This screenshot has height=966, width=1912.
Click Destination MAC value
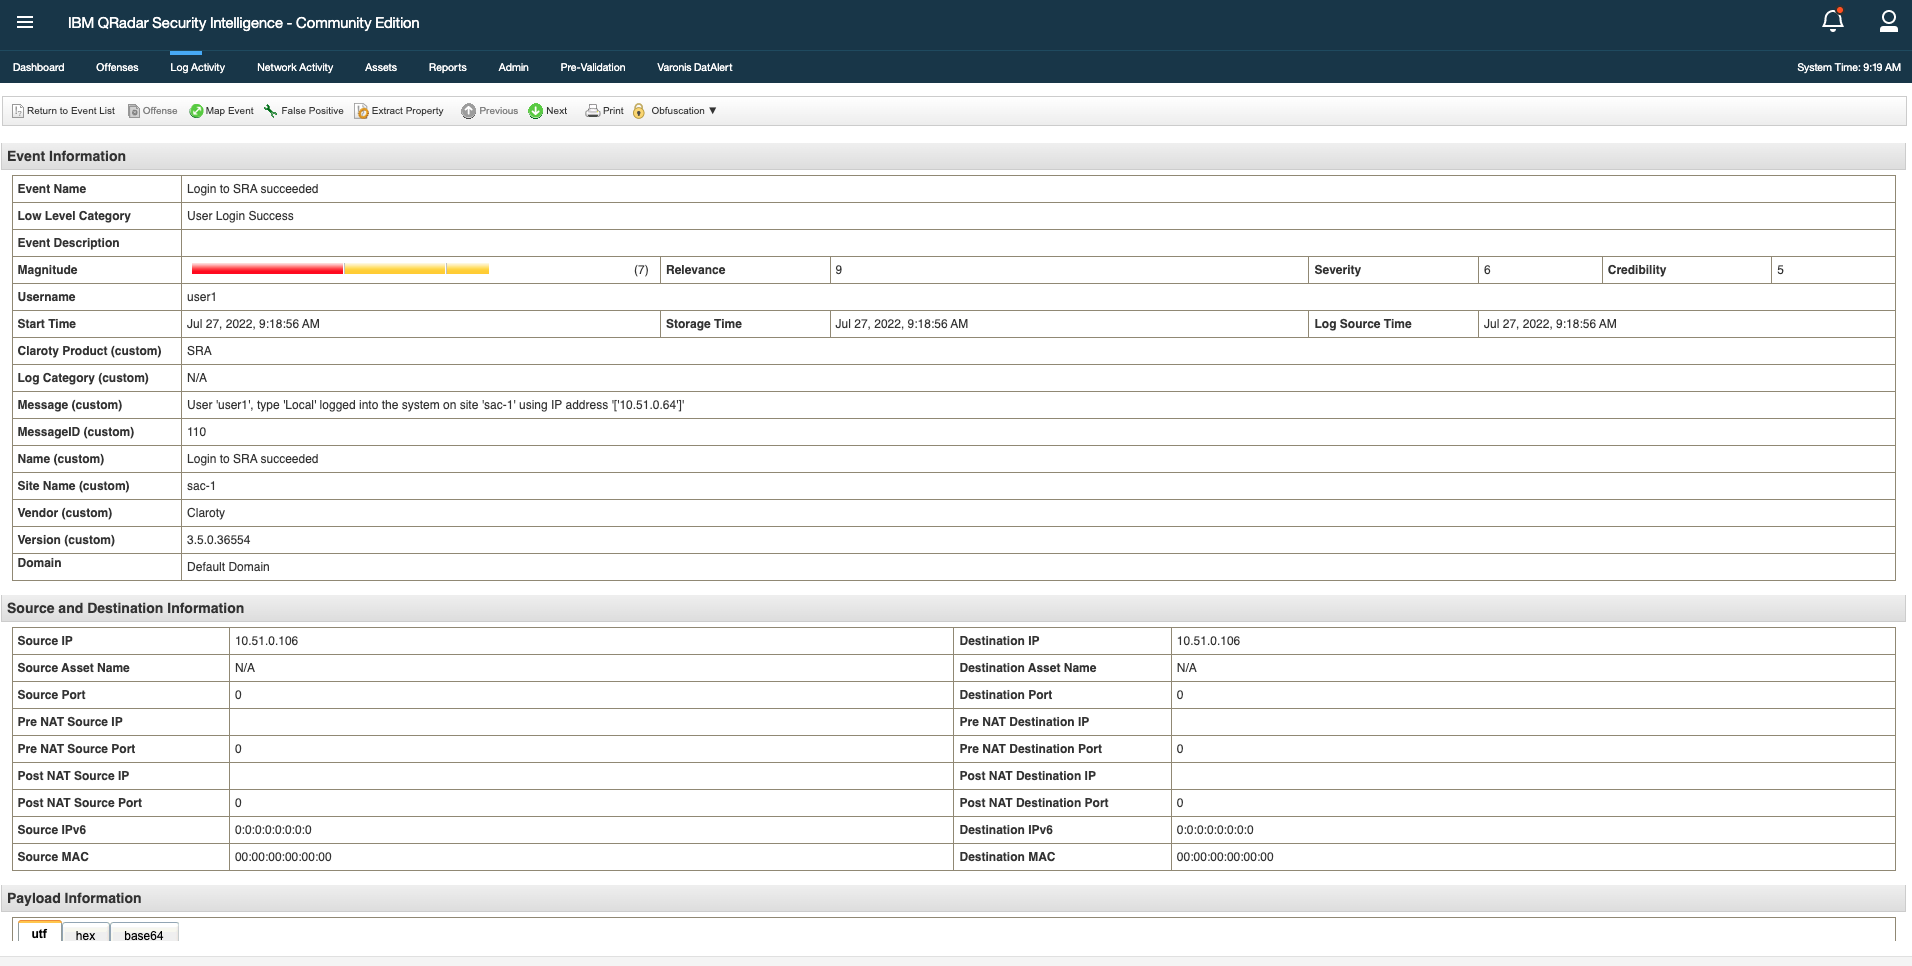click(x=1225, y=857)
